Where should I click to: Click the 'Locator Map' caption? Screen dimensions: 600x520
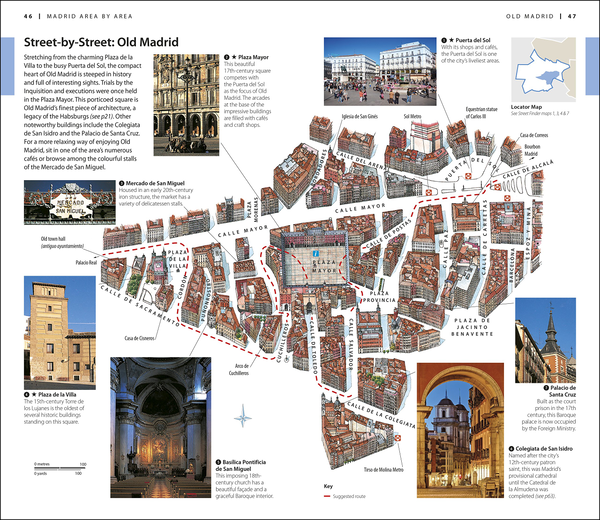[x=526, y=107]
